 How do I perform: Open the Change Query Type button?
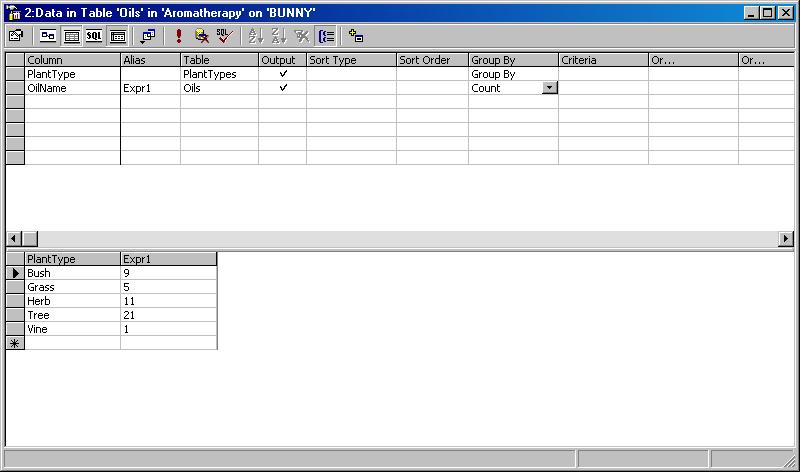(x=148, y=36)
